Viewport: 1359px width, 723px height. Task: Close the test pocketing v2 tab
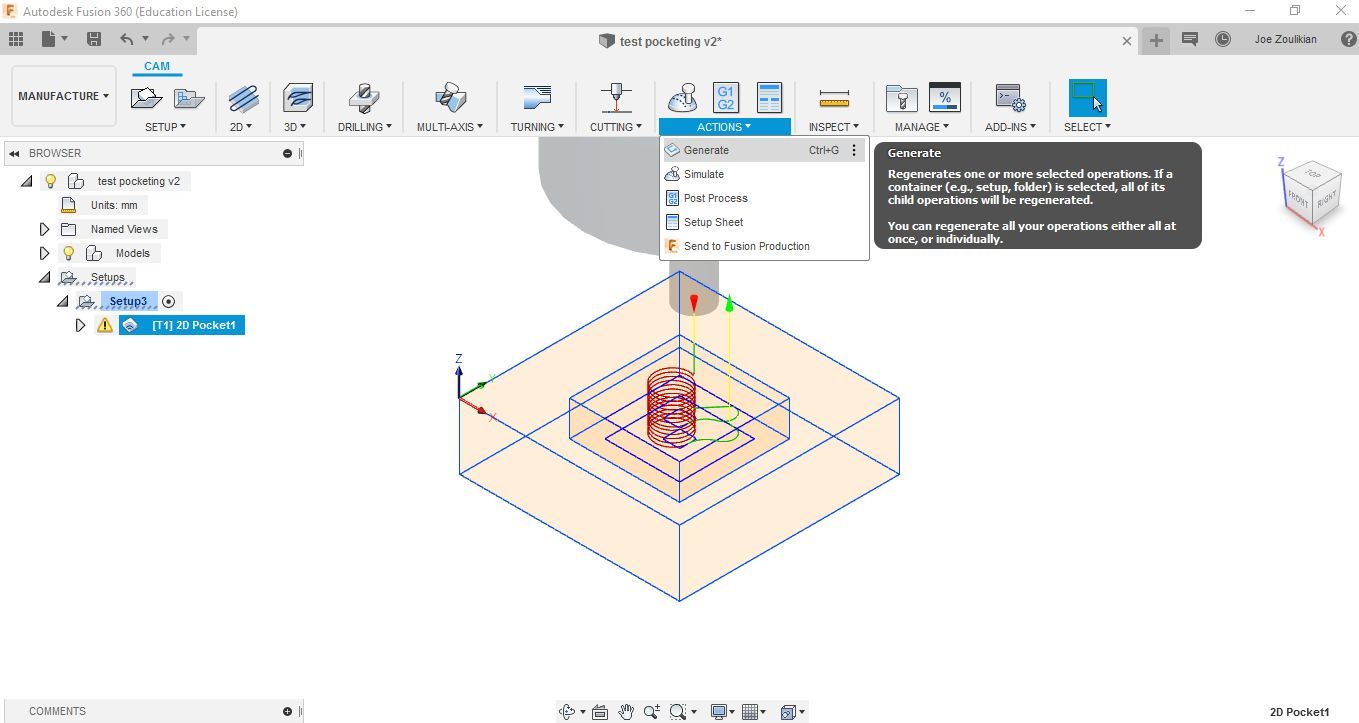[1127, 41]
